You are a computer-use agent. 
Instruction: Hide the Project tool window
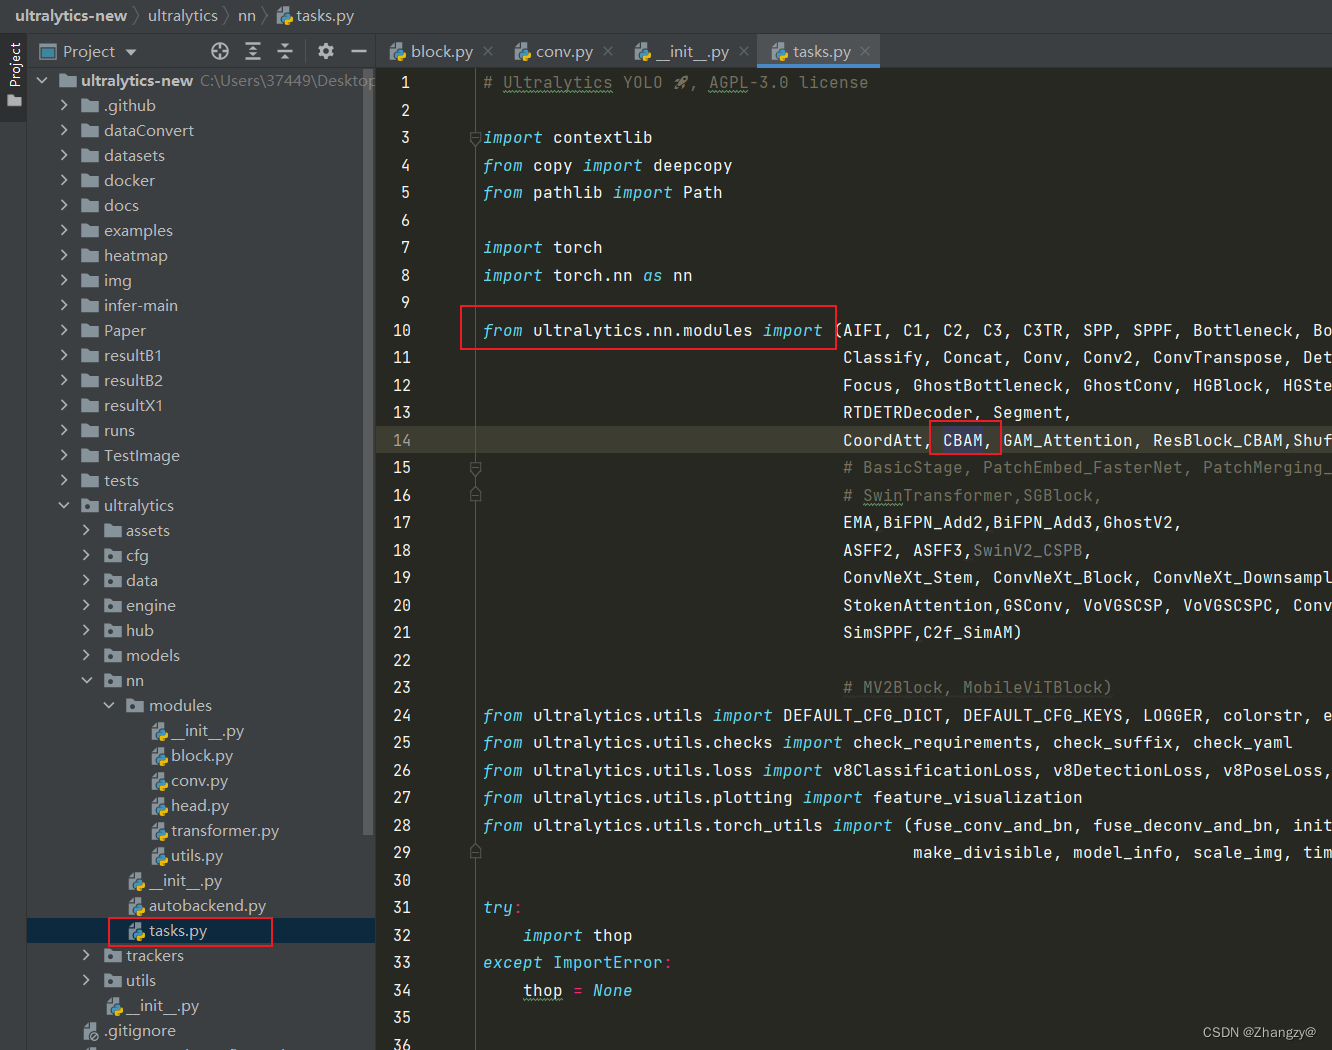359,51
